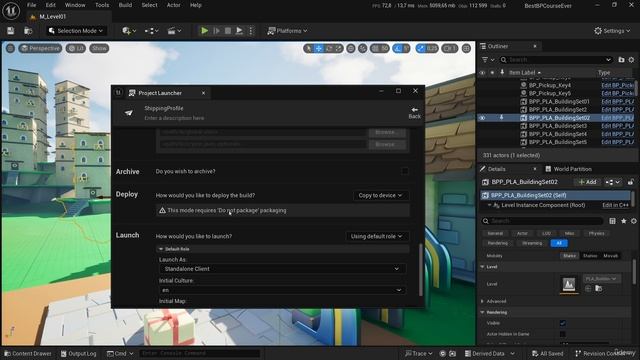640x360 pixels.
Task: Open the Platforms dropdown
Action: coord(287,31)
